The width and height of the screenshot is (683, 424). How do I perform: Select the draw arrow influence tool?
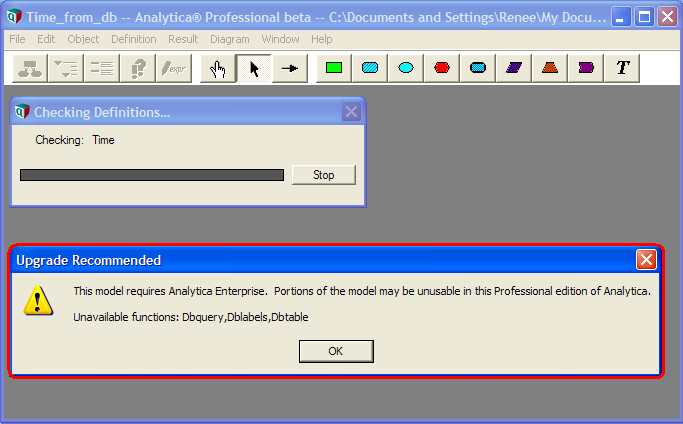[290, 68]
